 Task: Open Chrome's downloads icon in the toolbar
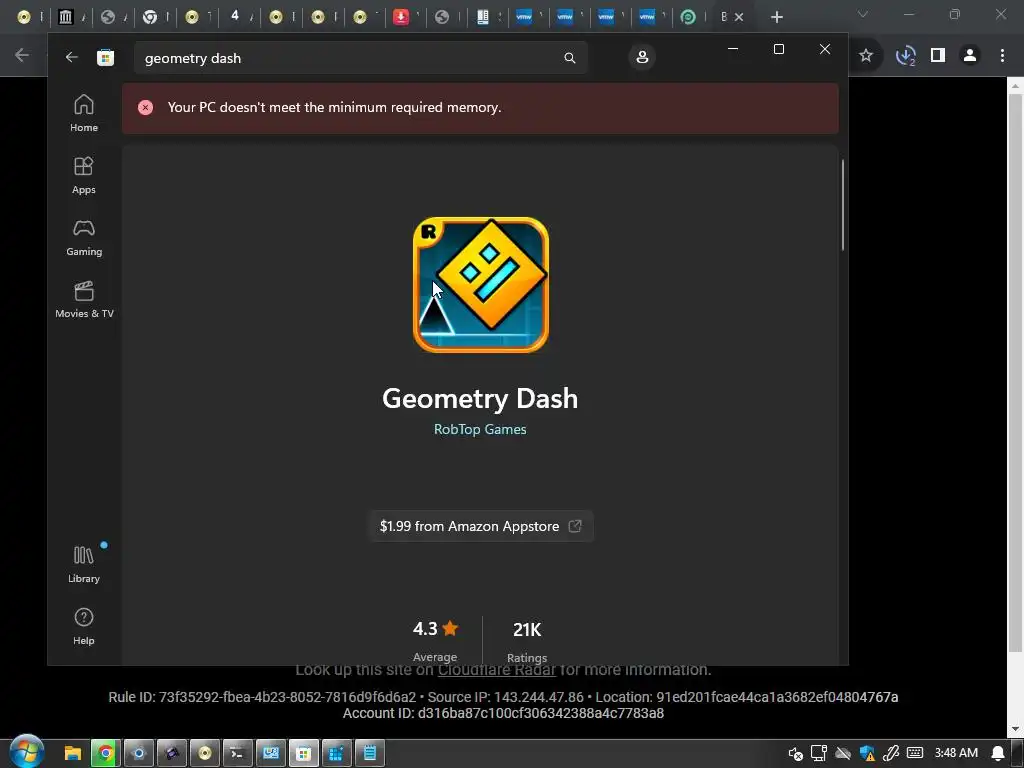[905, 56]
